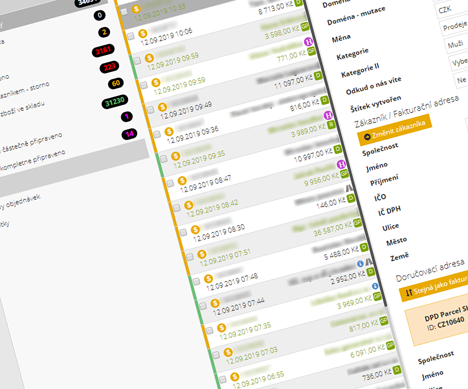Click the 'Zákazník / Fakturační adresa' heading

pos(407,111)
